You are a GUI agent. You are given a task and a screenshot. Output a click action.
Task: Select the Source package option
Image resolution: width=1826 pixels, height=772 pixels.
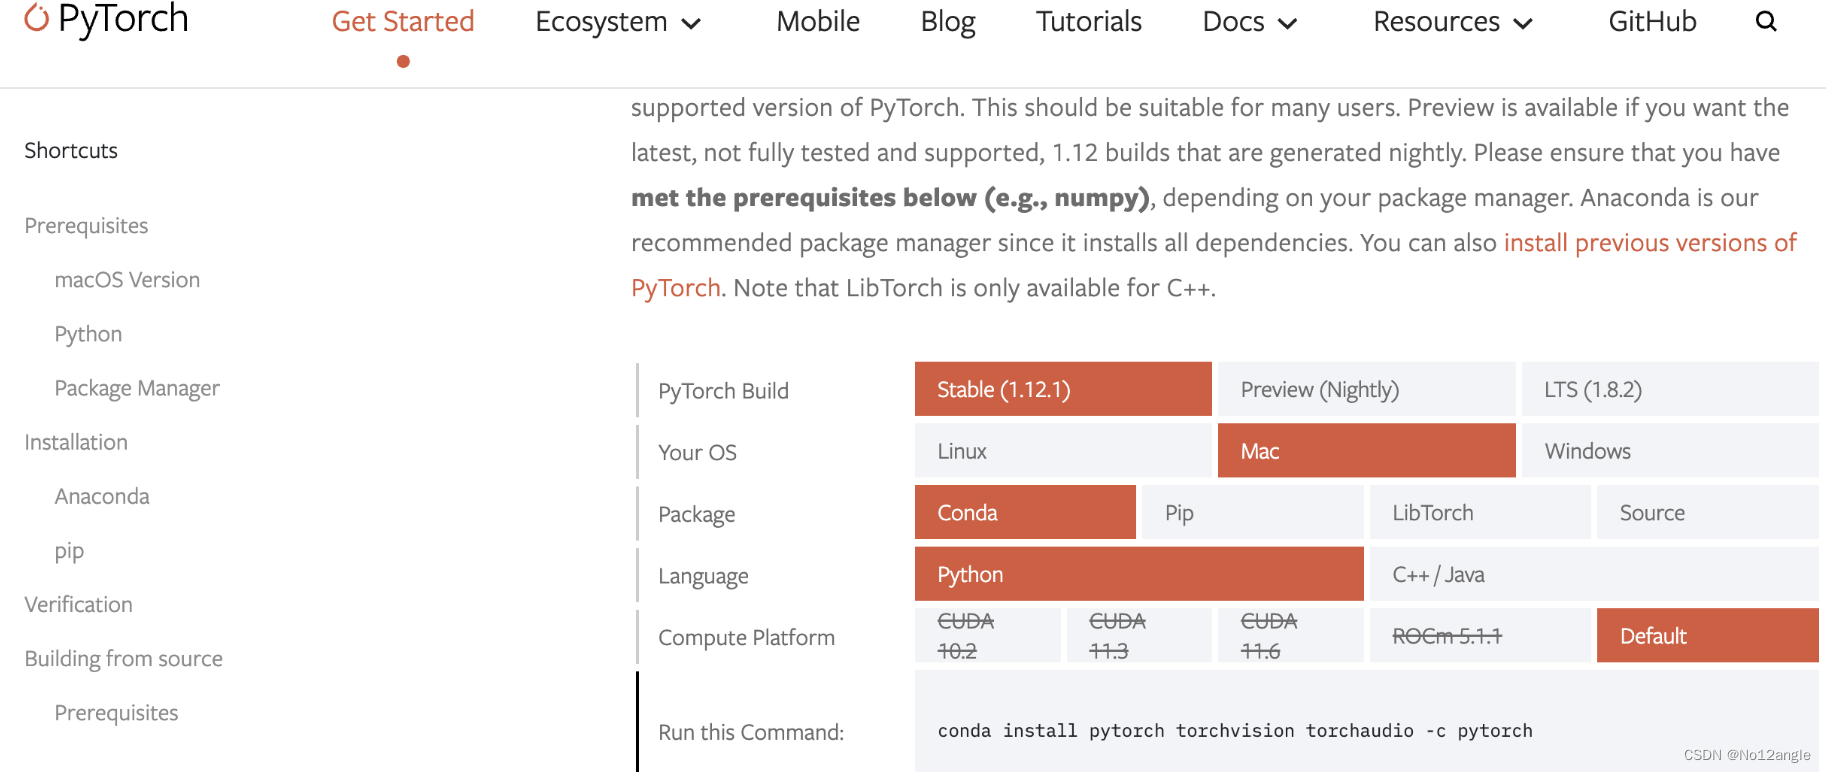click(1708, 512)
